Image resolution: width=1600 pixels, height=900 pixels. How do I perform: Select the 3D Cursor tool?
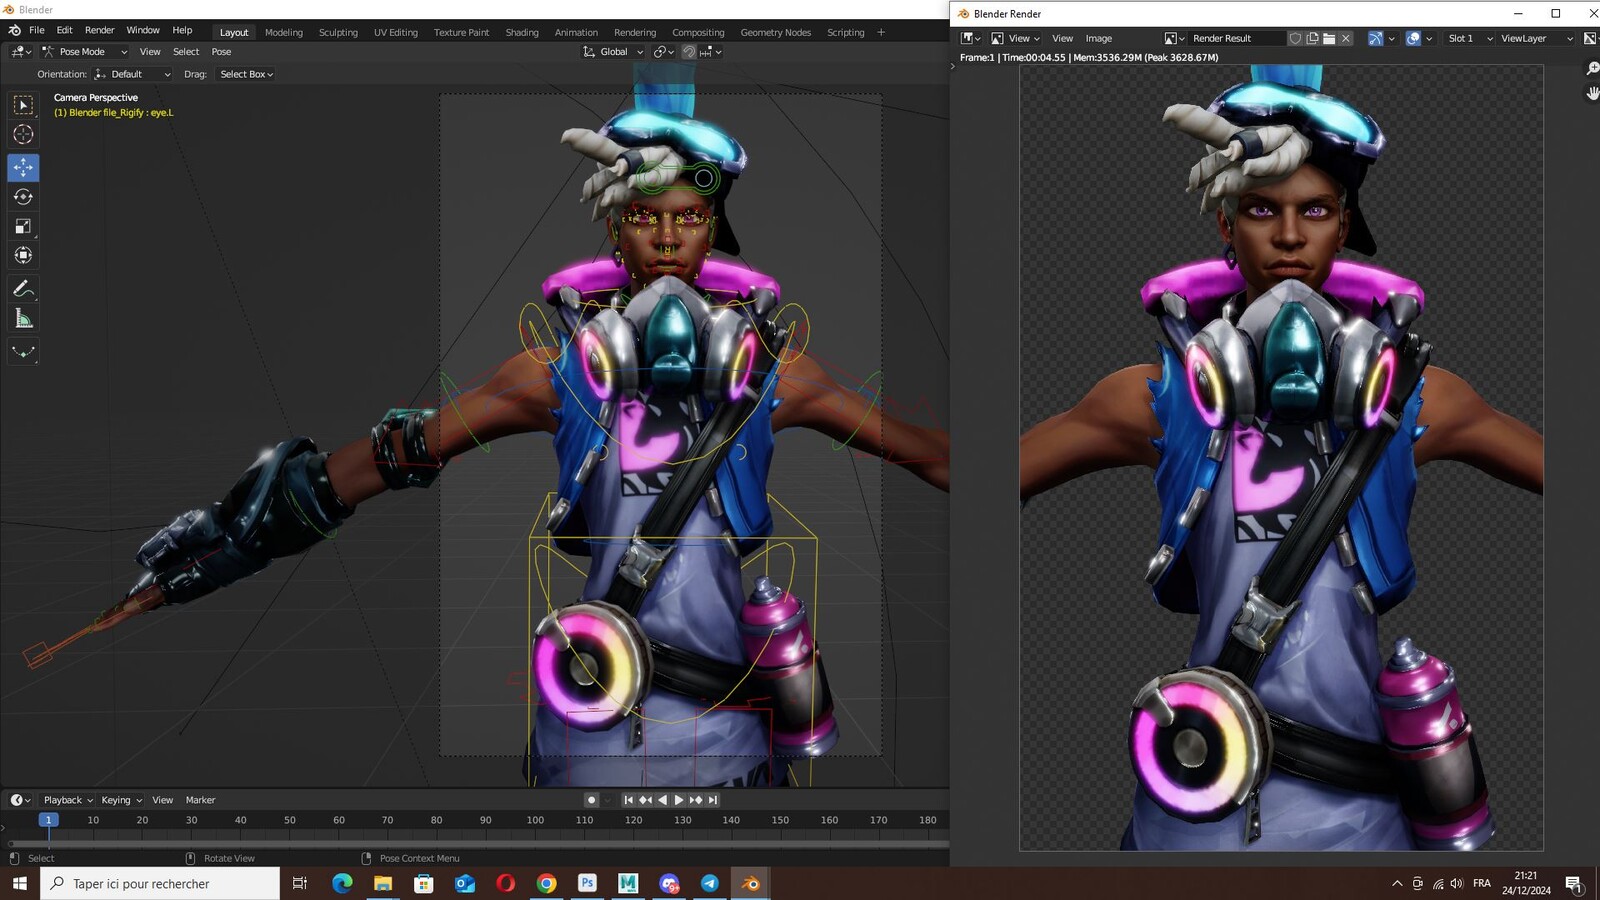23,135
